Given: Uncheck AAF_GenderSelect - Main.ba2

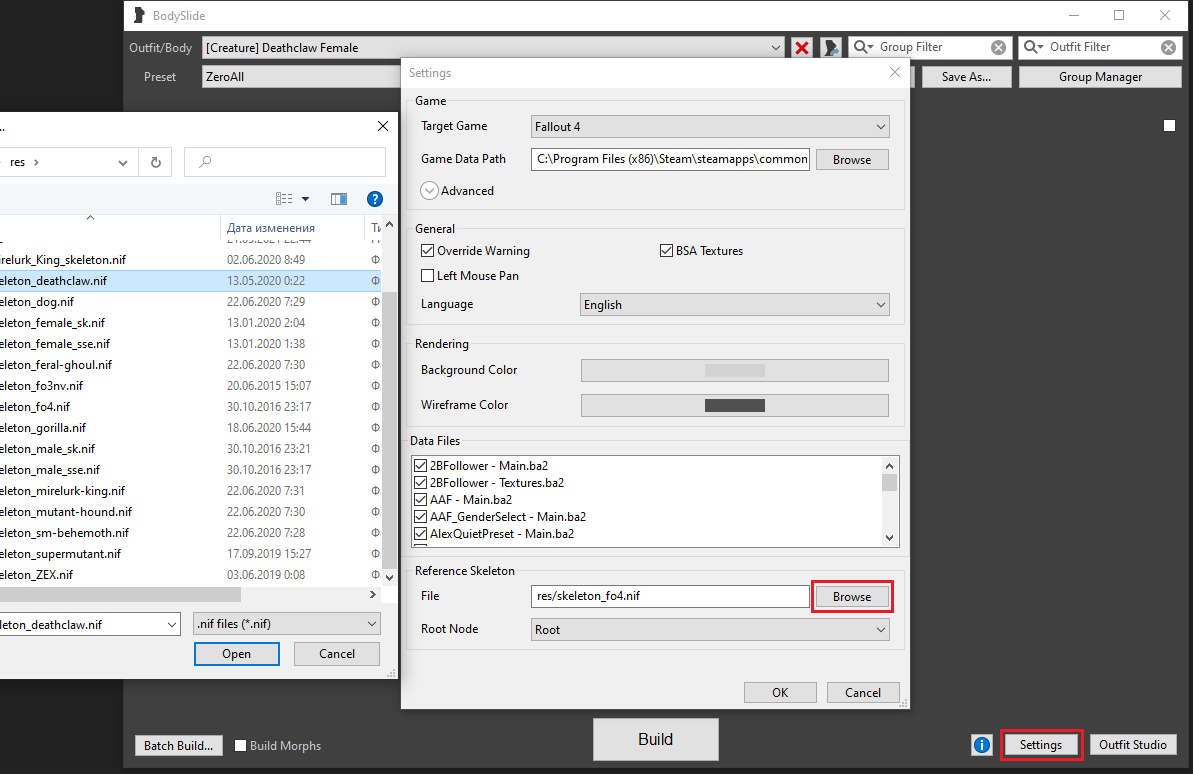Looking at the screenshot, I should point(420,517).
